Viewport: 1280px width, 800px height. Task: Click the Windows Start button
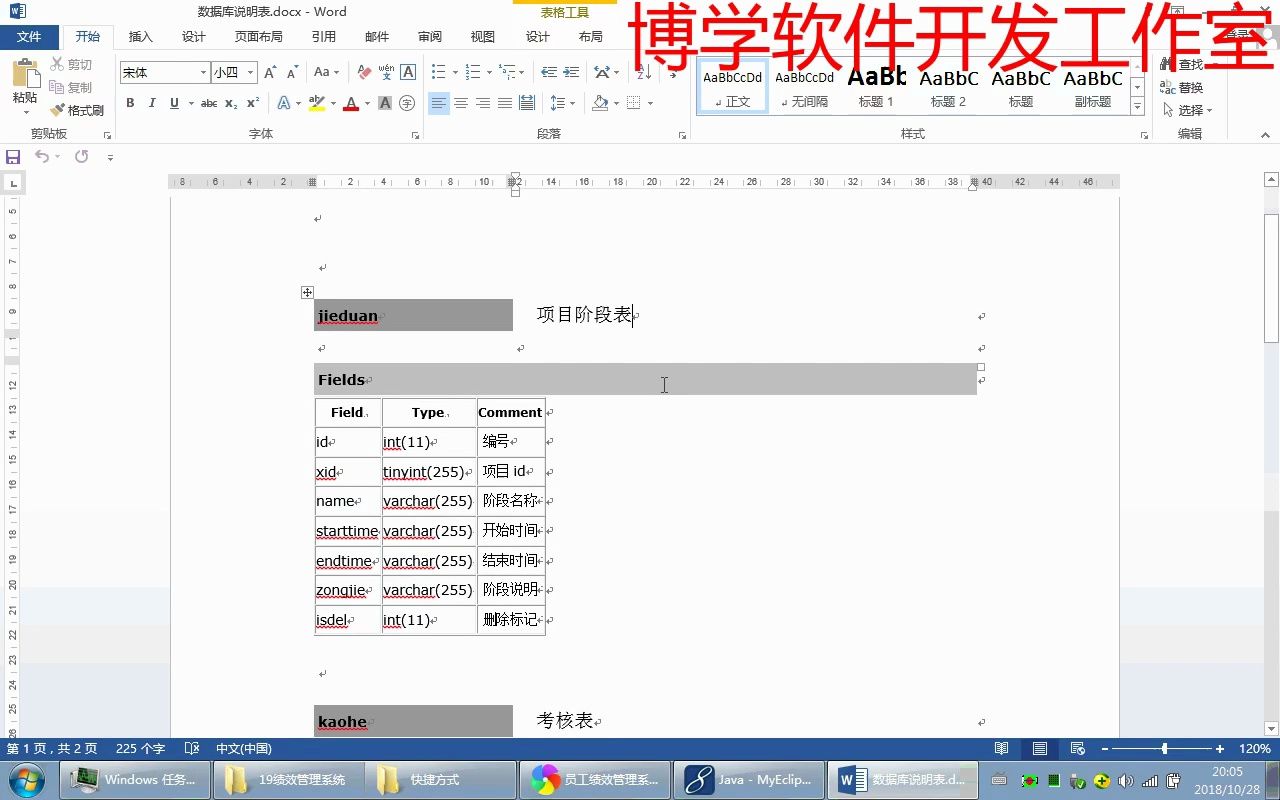click(27, 779)
